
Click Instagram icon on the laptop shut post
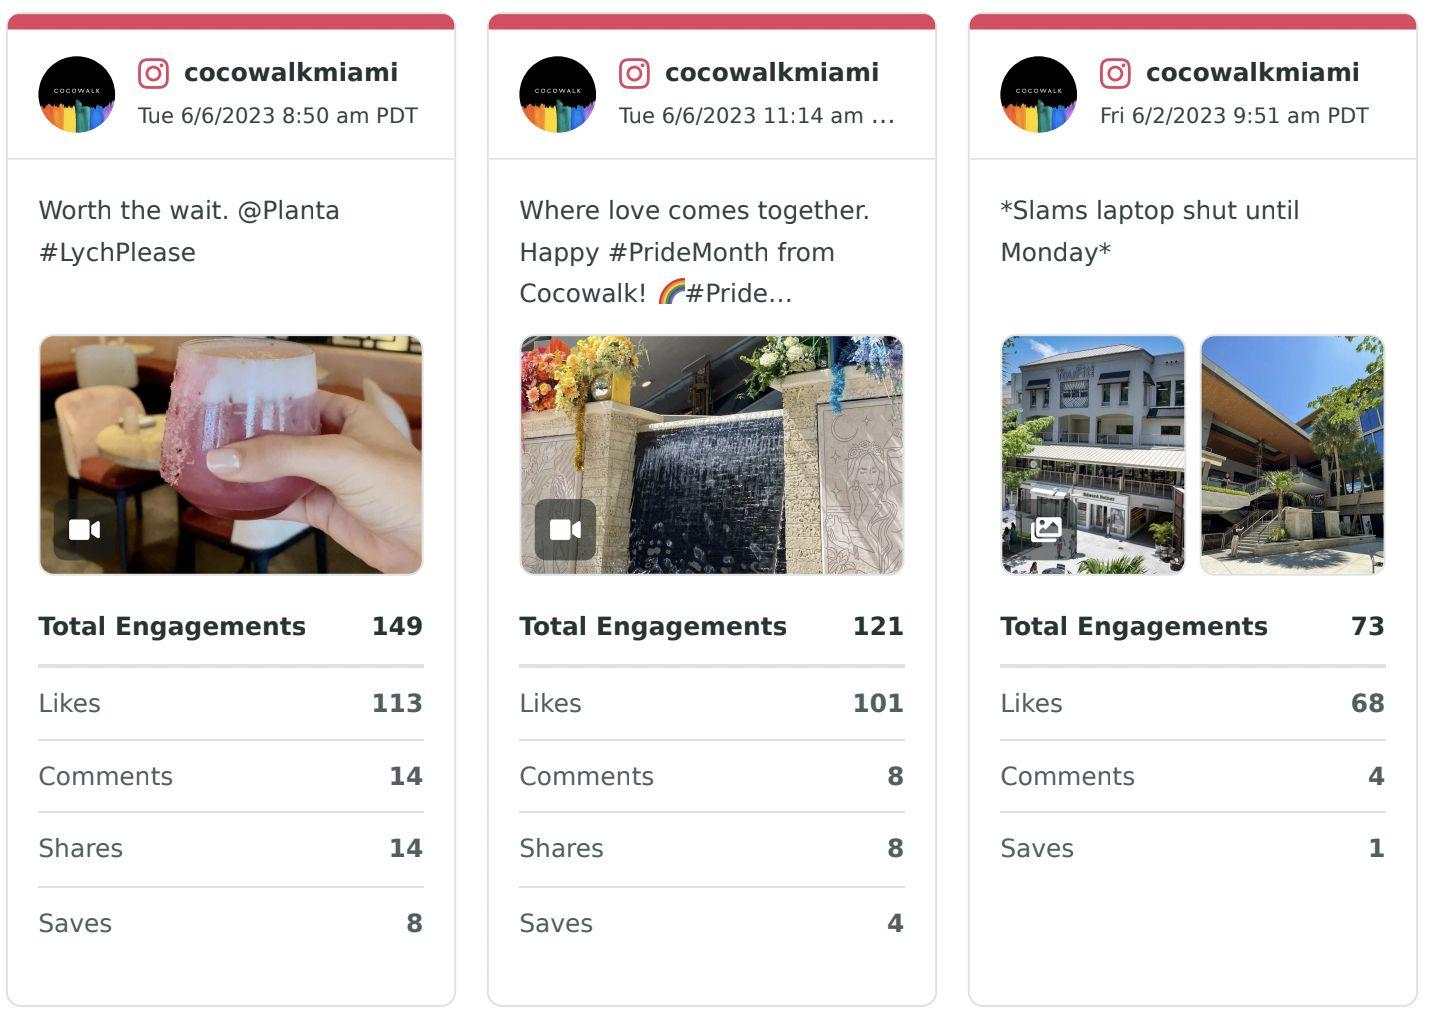point(1115,73)
